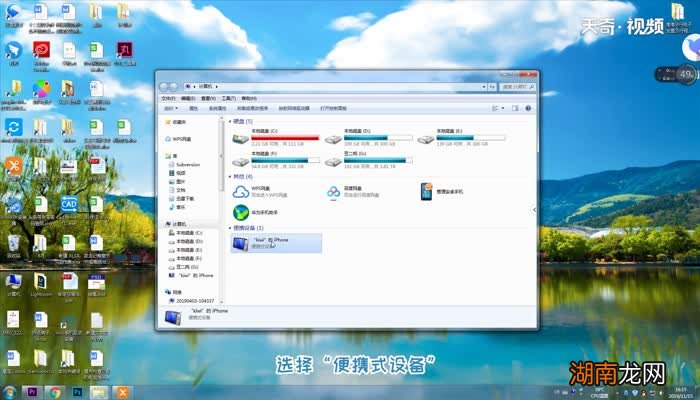This screenshot has width=700, height=400.
Task: Select 计算机 in the navigation pane
Action: pyautogui.click(x=176, y=224)
